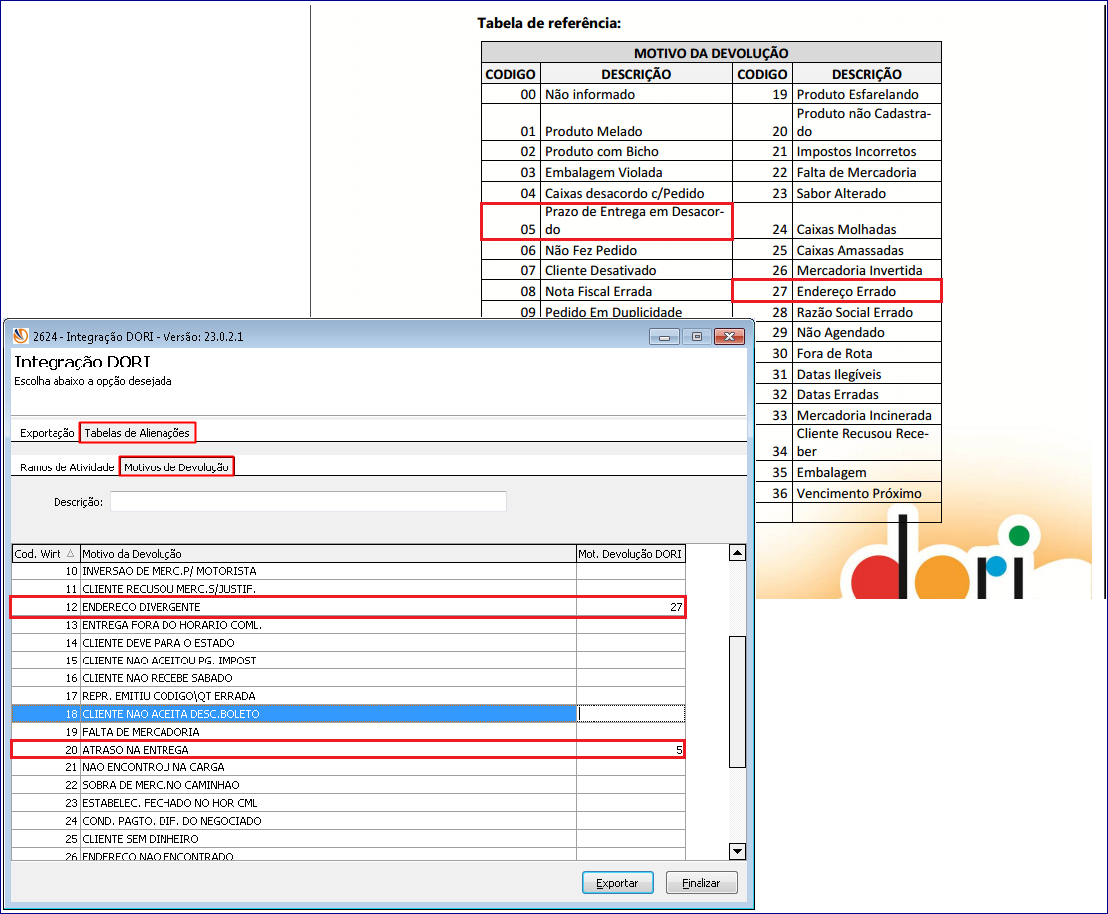Click 'Caixas desacordo c/Pedido' in reference table
Viewport: 1108px width, 914px height.
click(624, 194)
